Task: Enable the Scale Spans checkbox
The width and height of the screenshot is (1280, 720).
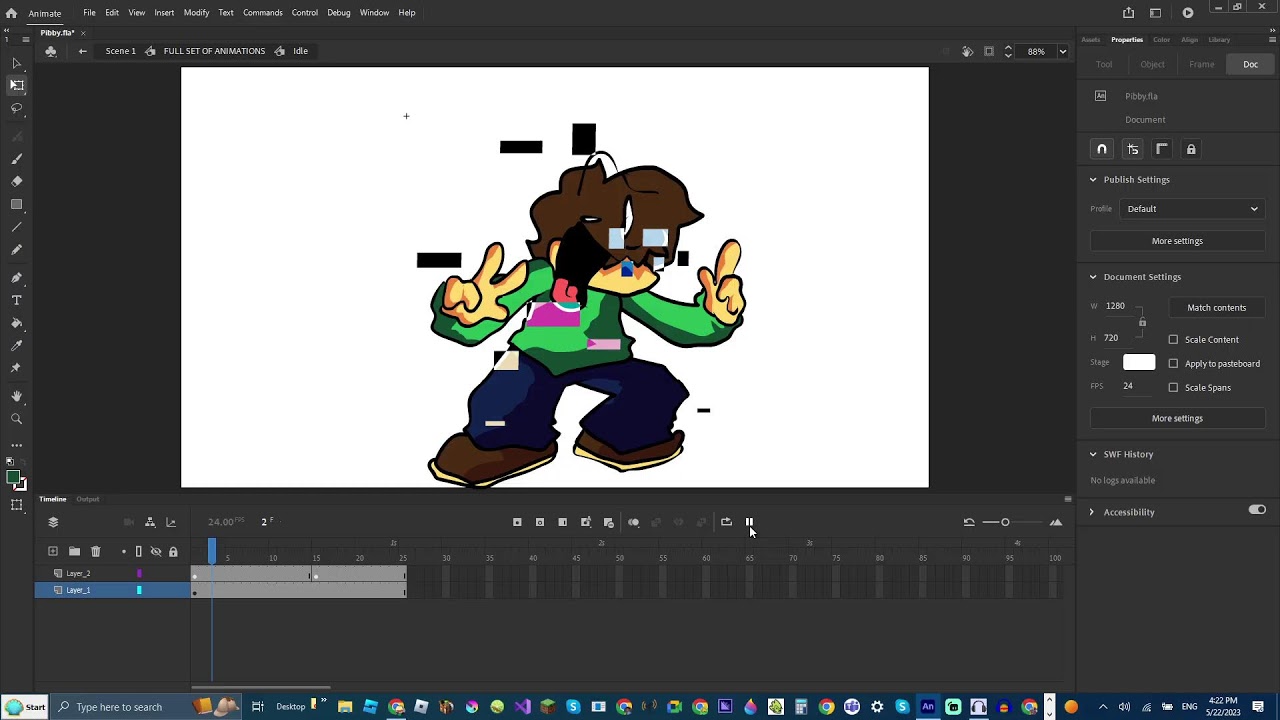Action: (1174, 388)
